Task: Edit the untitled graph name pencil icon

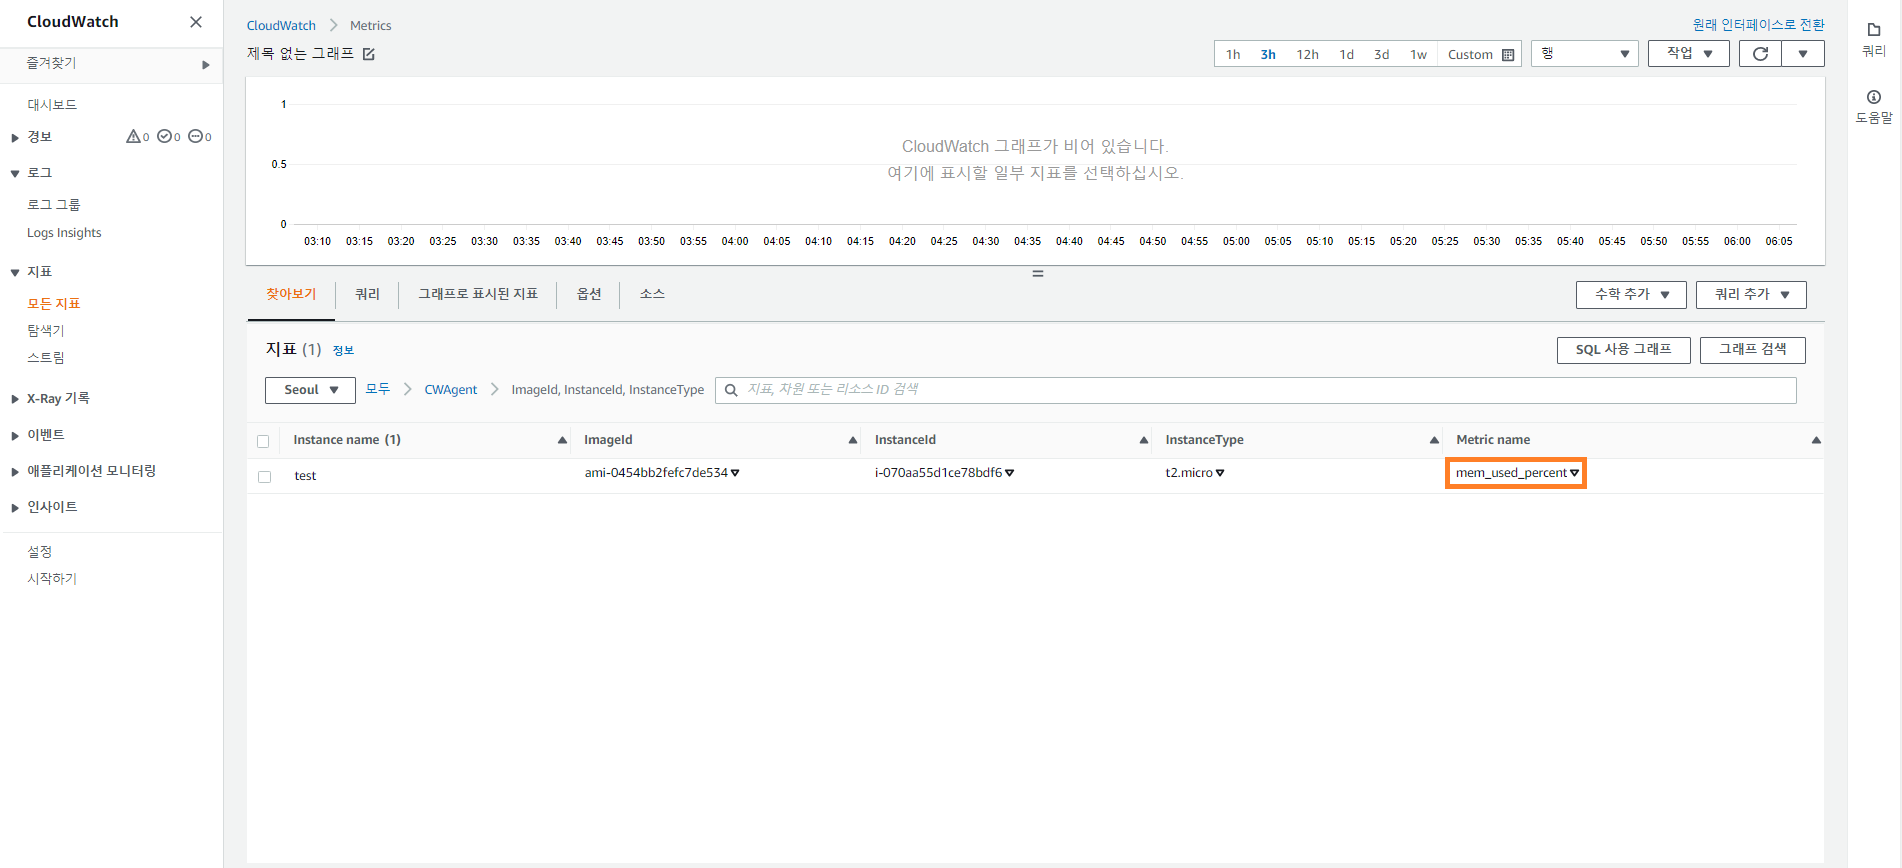Action: pos(369,54)
